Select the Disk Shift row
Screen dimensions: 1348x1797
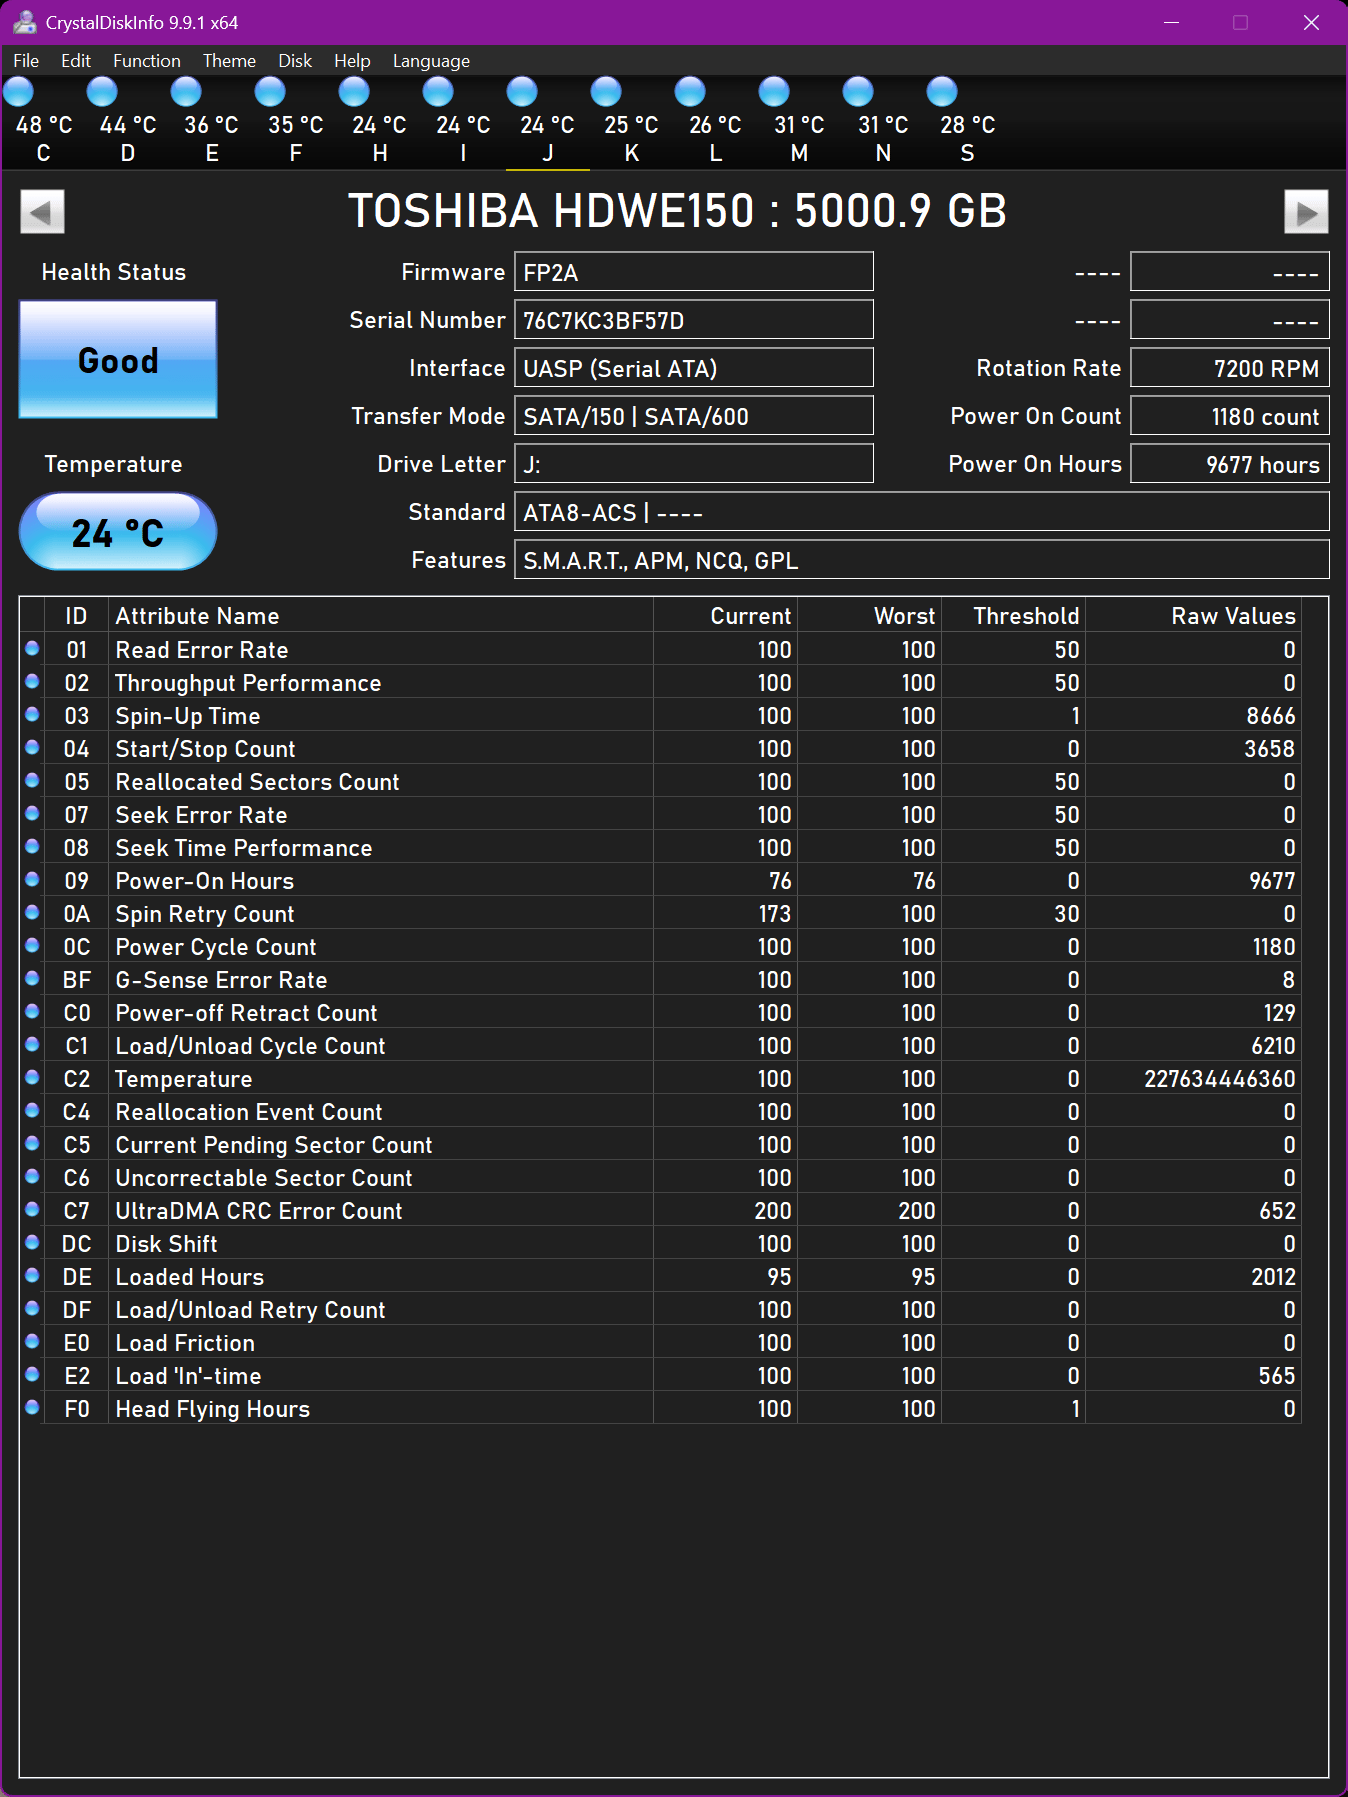coord(661,1243)
